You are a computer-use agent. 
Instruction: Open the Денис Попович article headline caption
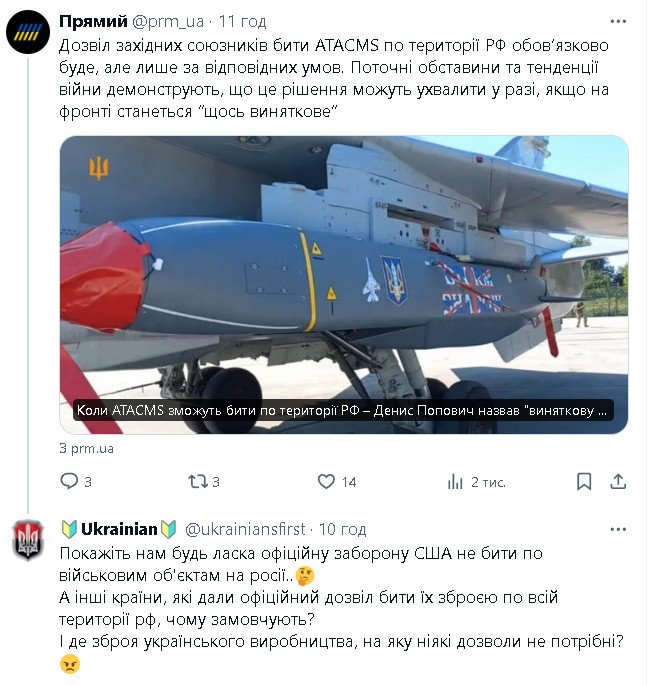click(342, 411)
